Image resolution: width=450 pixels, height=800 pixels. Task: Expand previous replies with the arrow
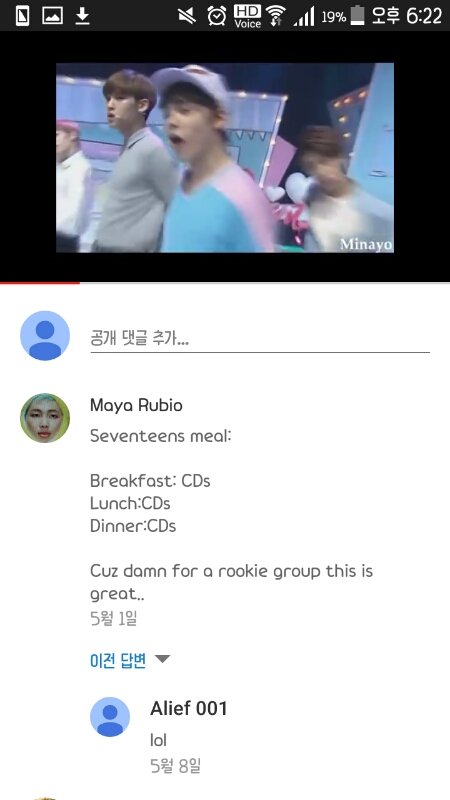click(162, 659)
